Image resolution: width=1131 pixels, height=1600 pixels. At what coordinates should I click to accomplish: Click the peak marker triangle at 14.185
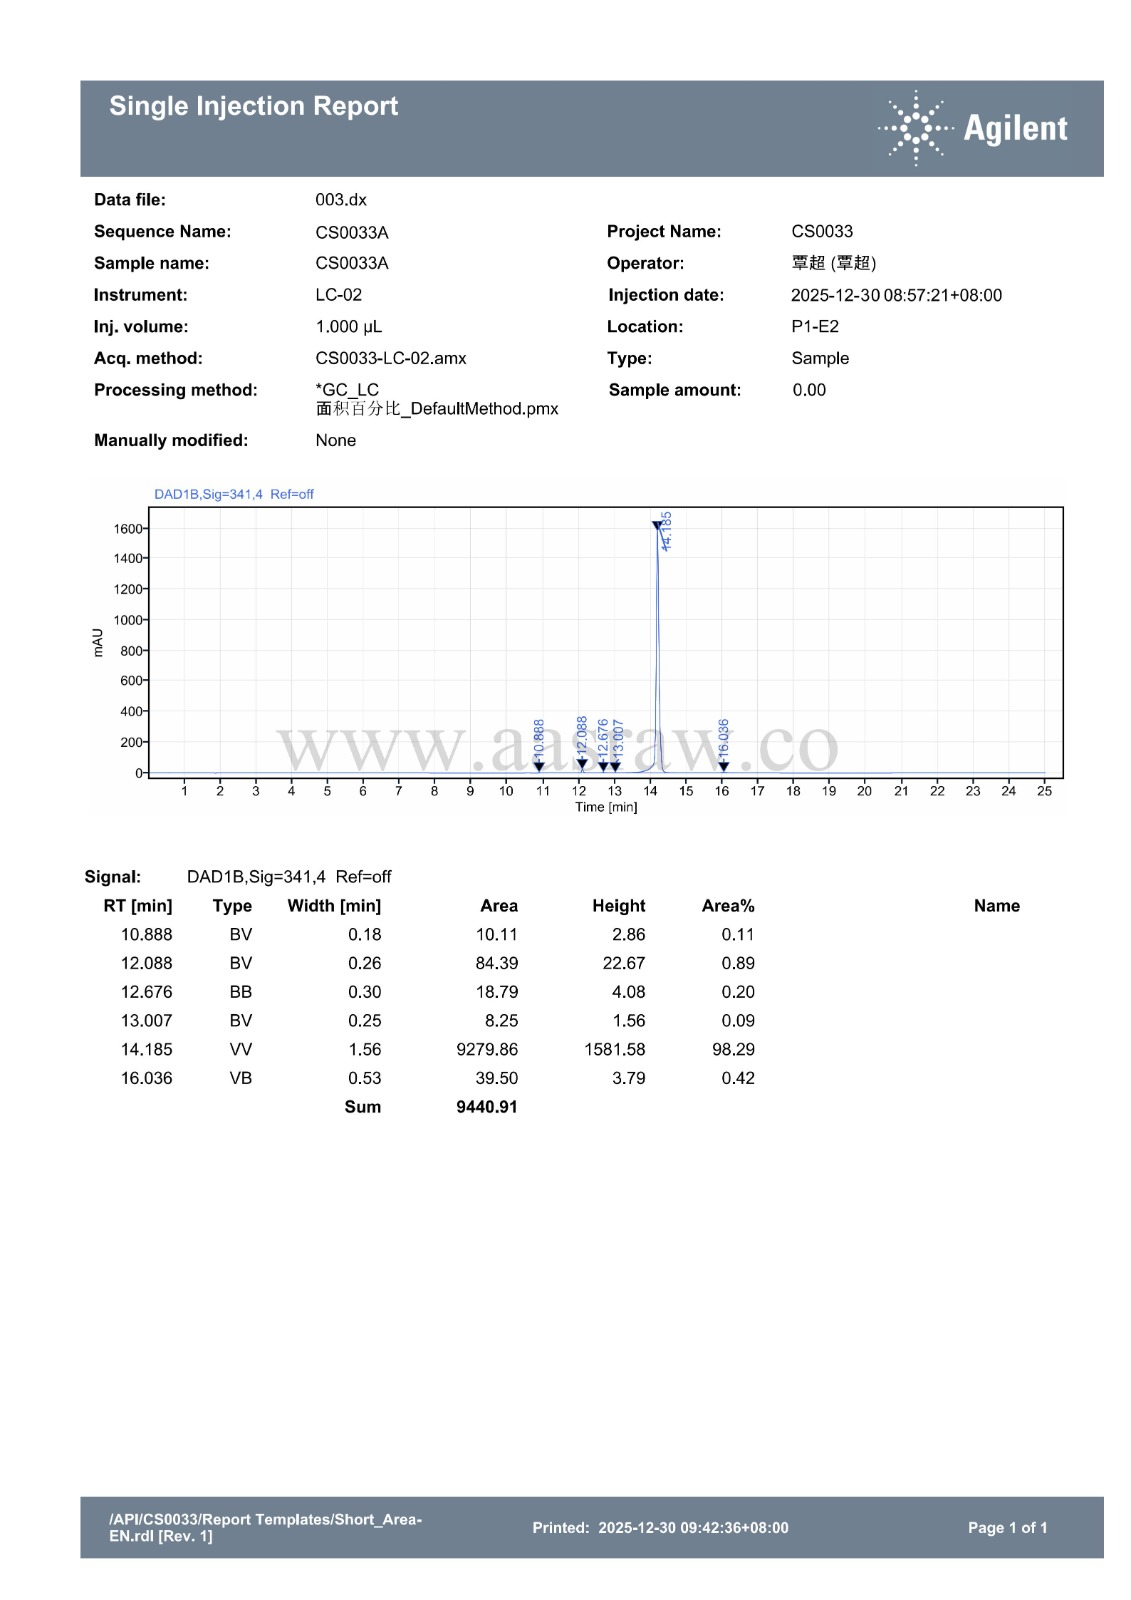657,525
